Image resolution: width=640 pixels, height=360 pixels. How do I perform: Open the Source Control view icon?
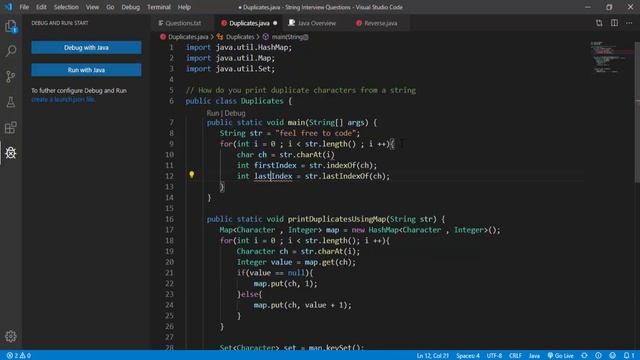point(11,76)
